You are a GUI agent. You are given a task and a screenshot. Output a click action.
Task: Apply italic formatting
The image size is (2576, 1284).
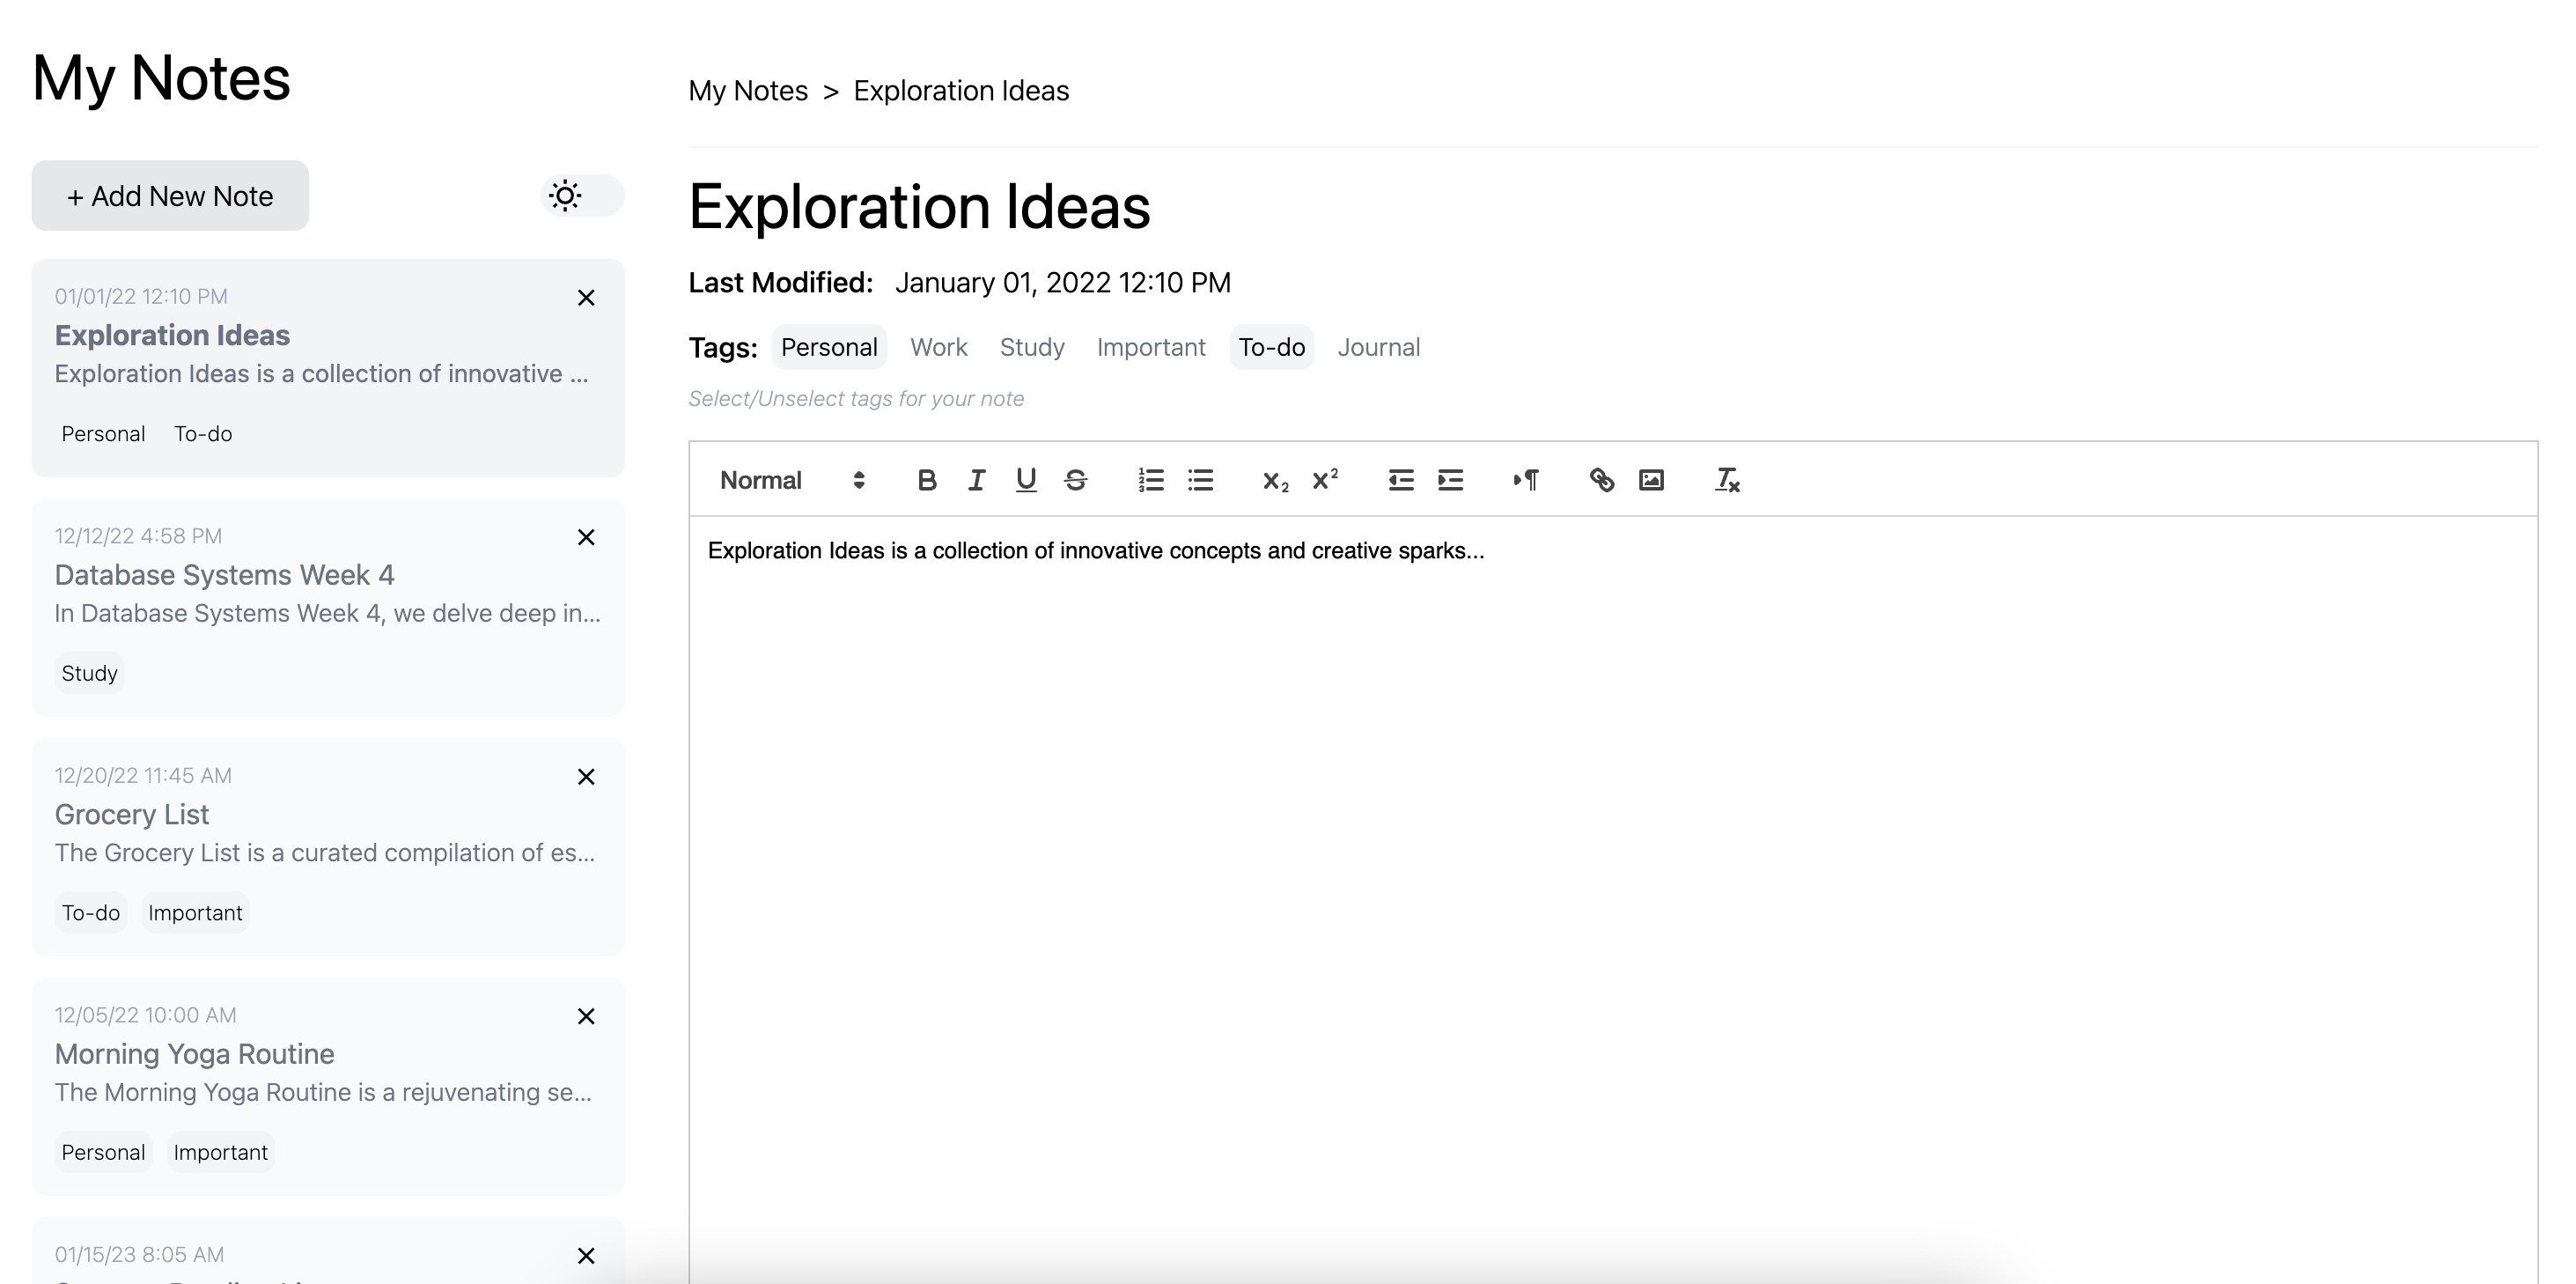point(976,480)
